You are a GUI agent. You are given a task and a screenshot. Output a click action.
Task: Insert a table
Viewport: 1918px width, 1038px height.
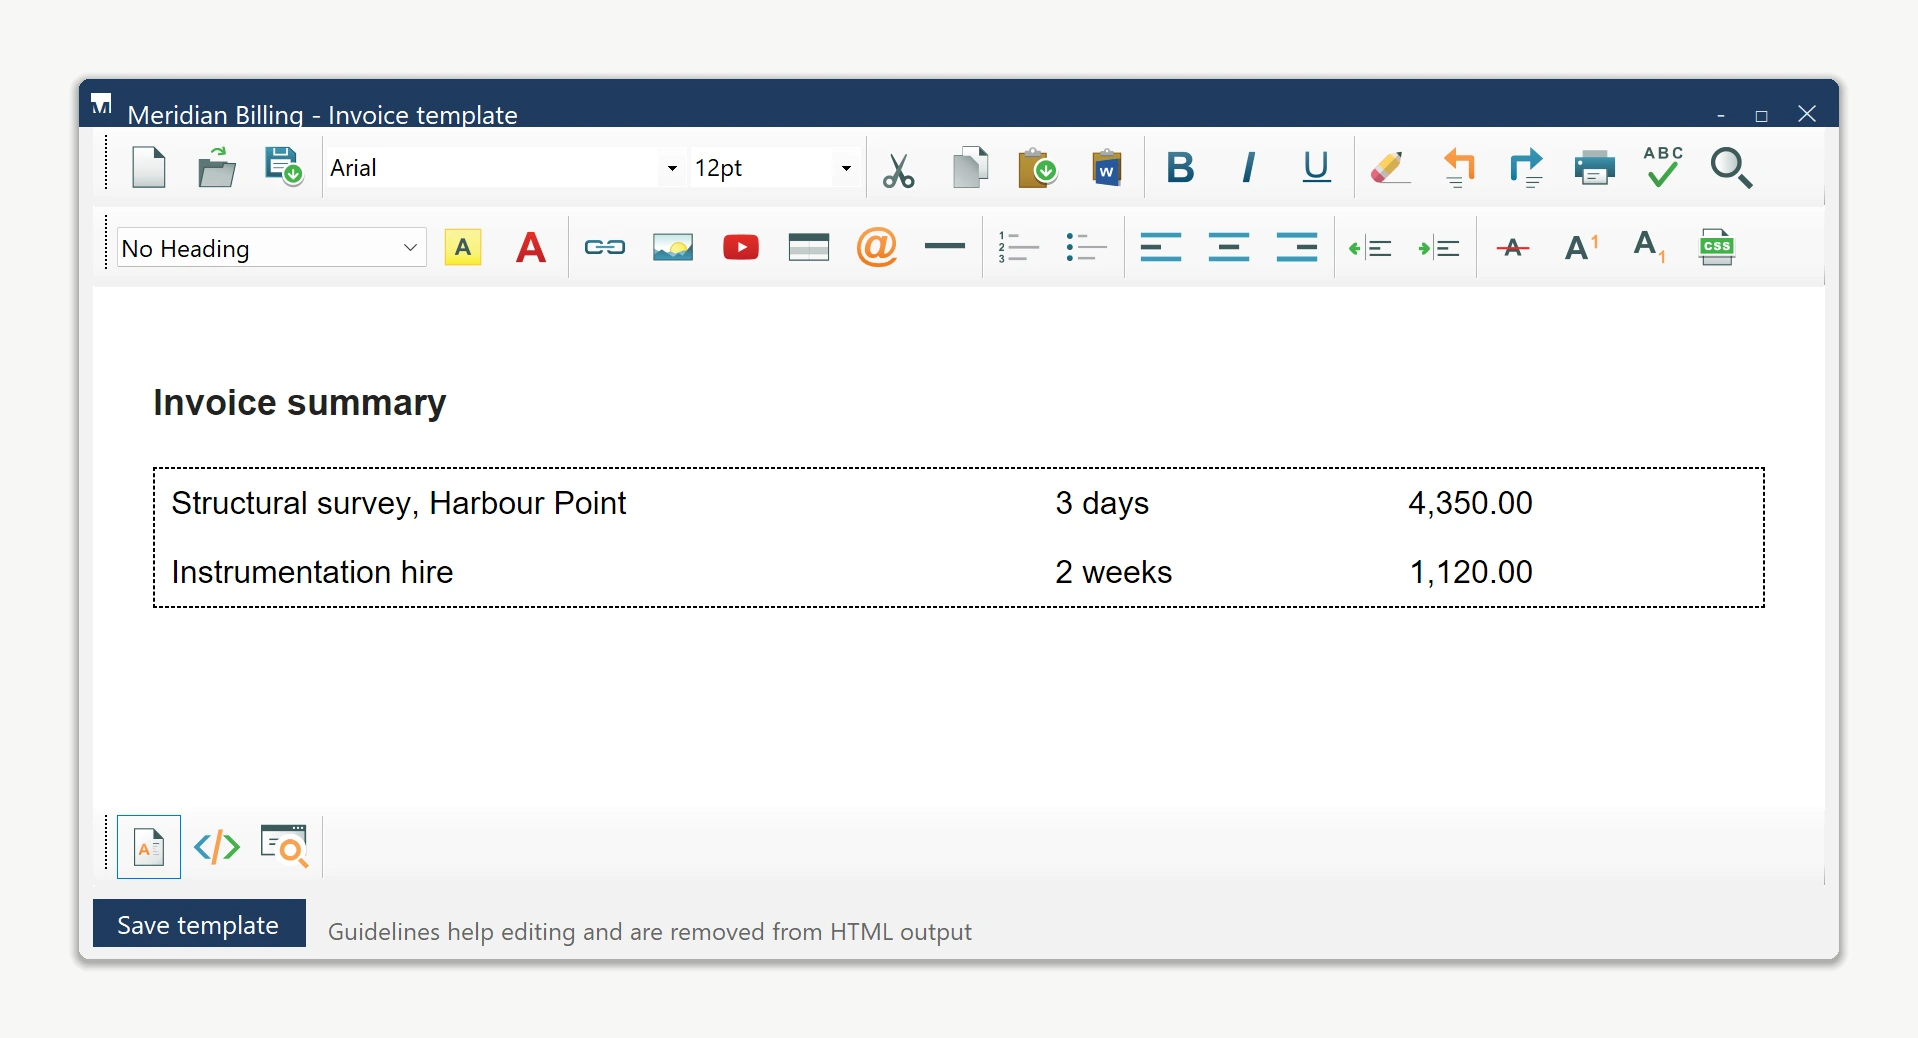point(809,247)
